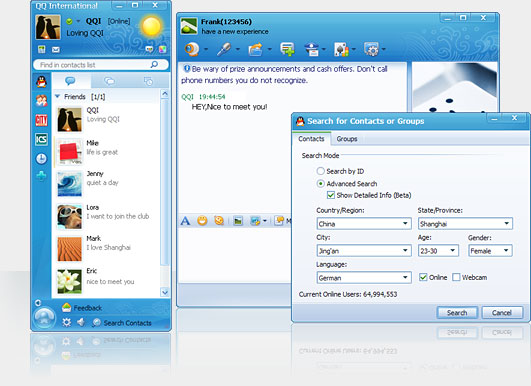531x386 pixels.
Task: Click the sun weather icon
Action: click(151, 27)
